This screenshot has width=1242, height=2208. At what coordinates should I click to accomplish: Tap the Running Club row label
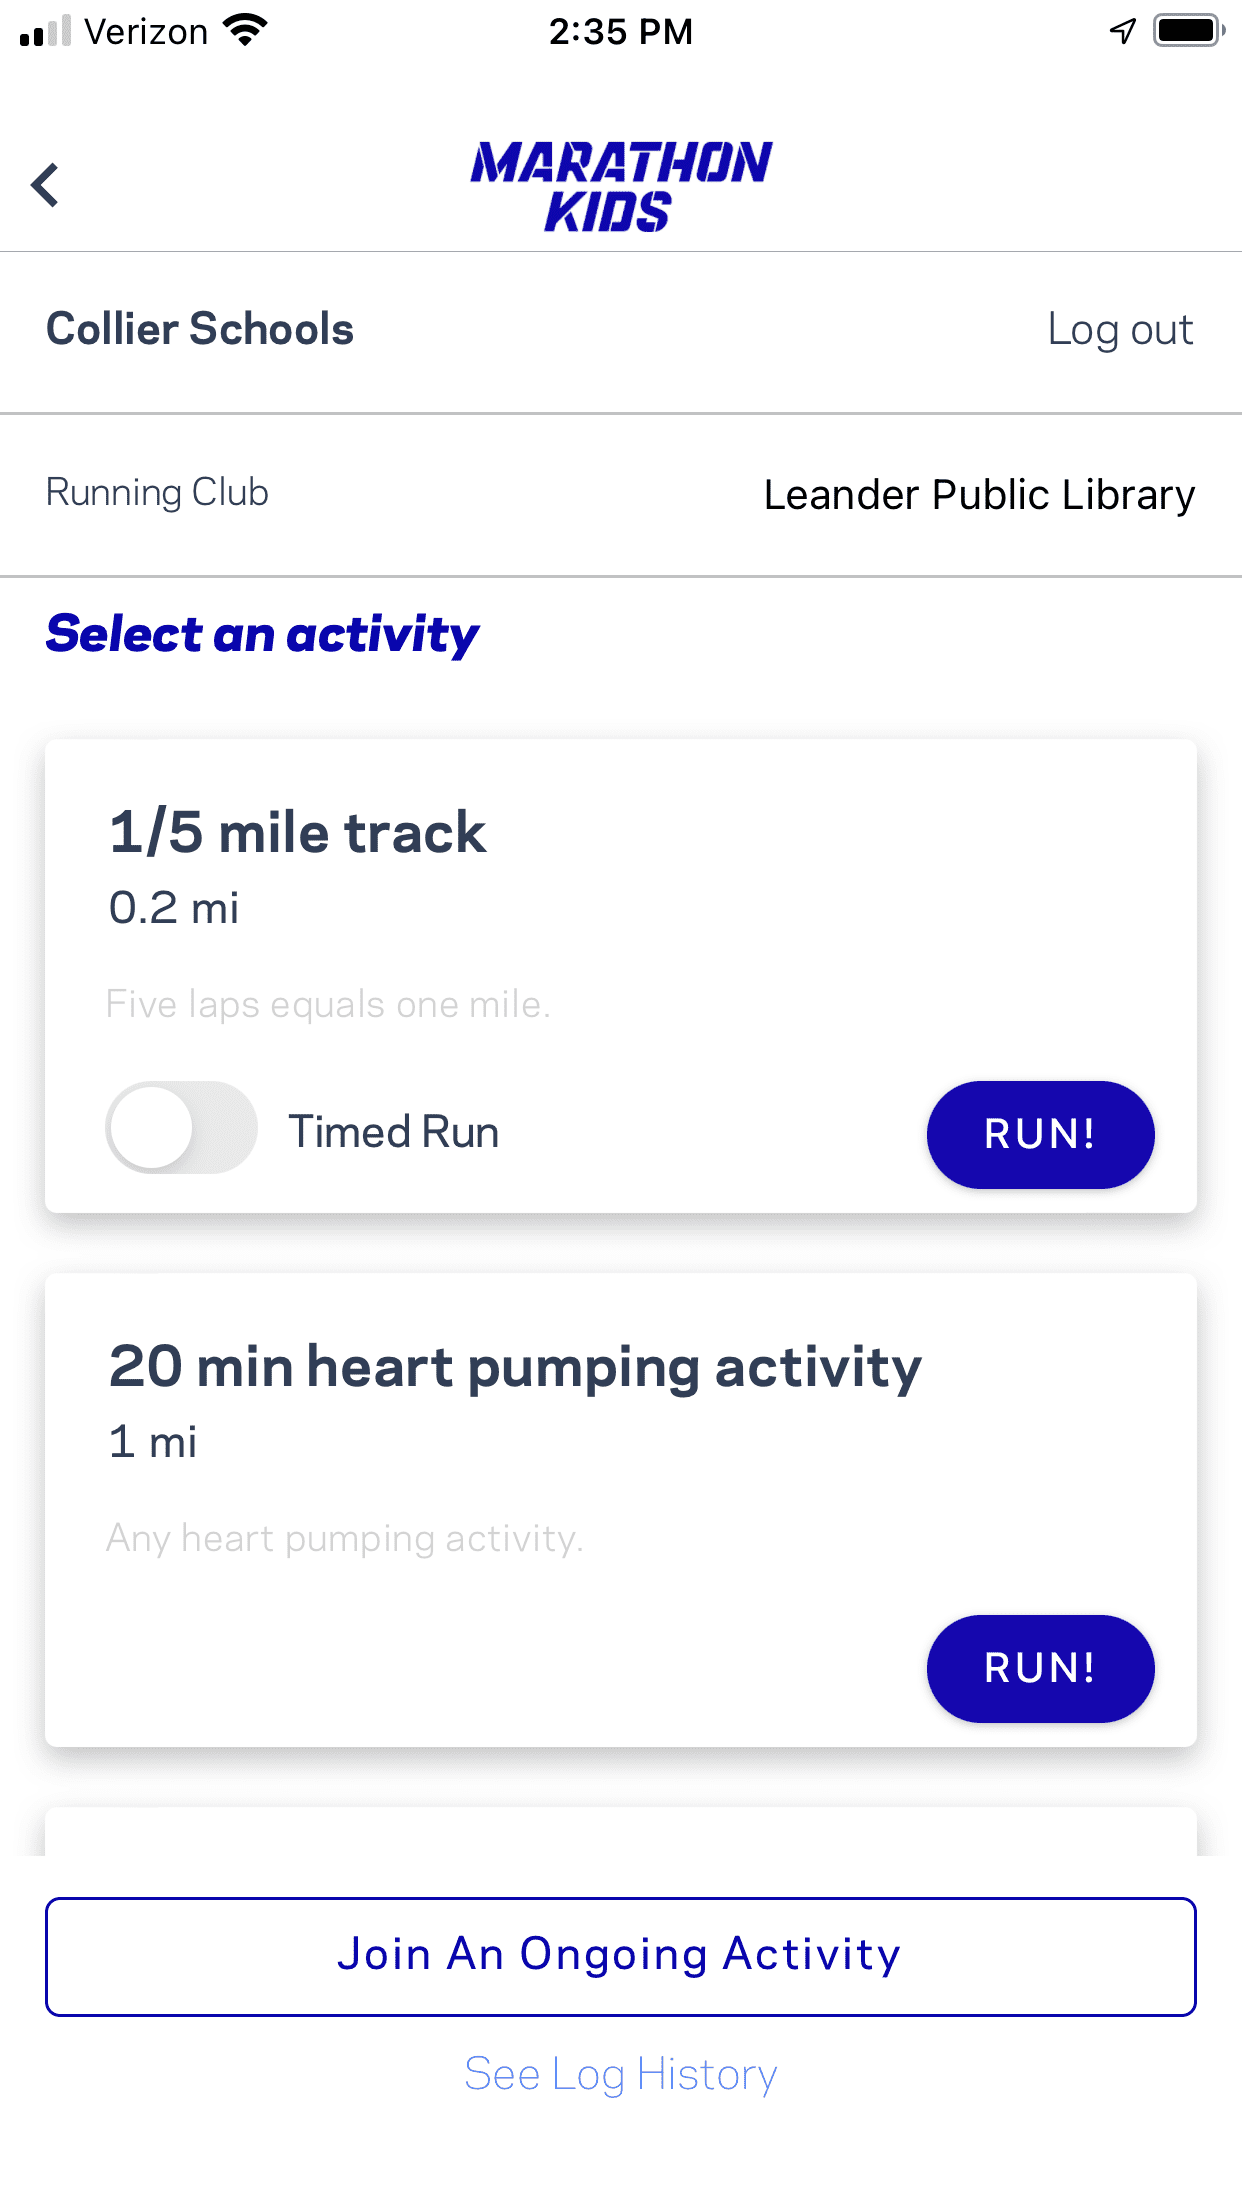click(x=157, y=493)
